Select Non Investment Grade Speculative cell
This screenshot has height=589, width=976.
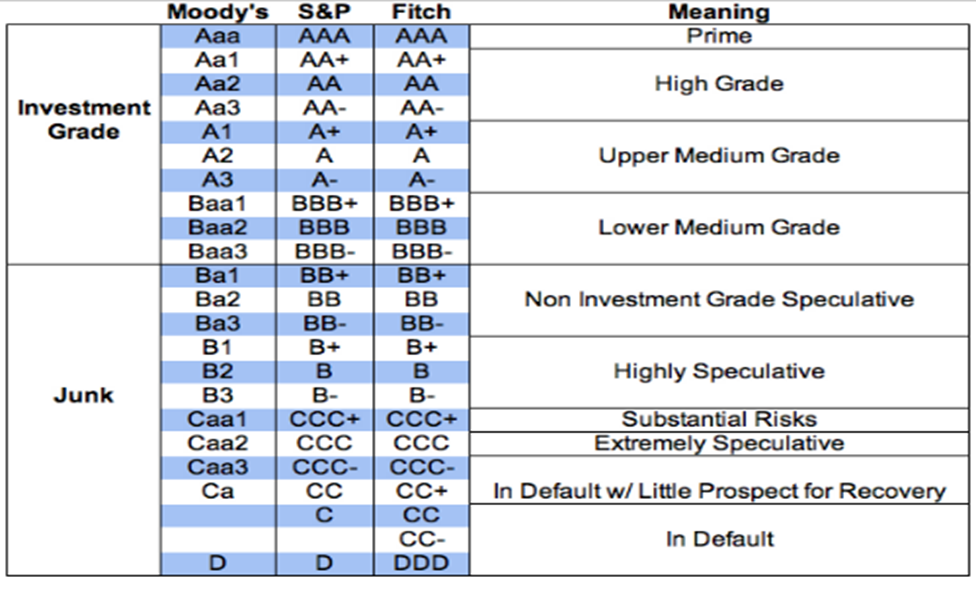click(x=719, y=300)
